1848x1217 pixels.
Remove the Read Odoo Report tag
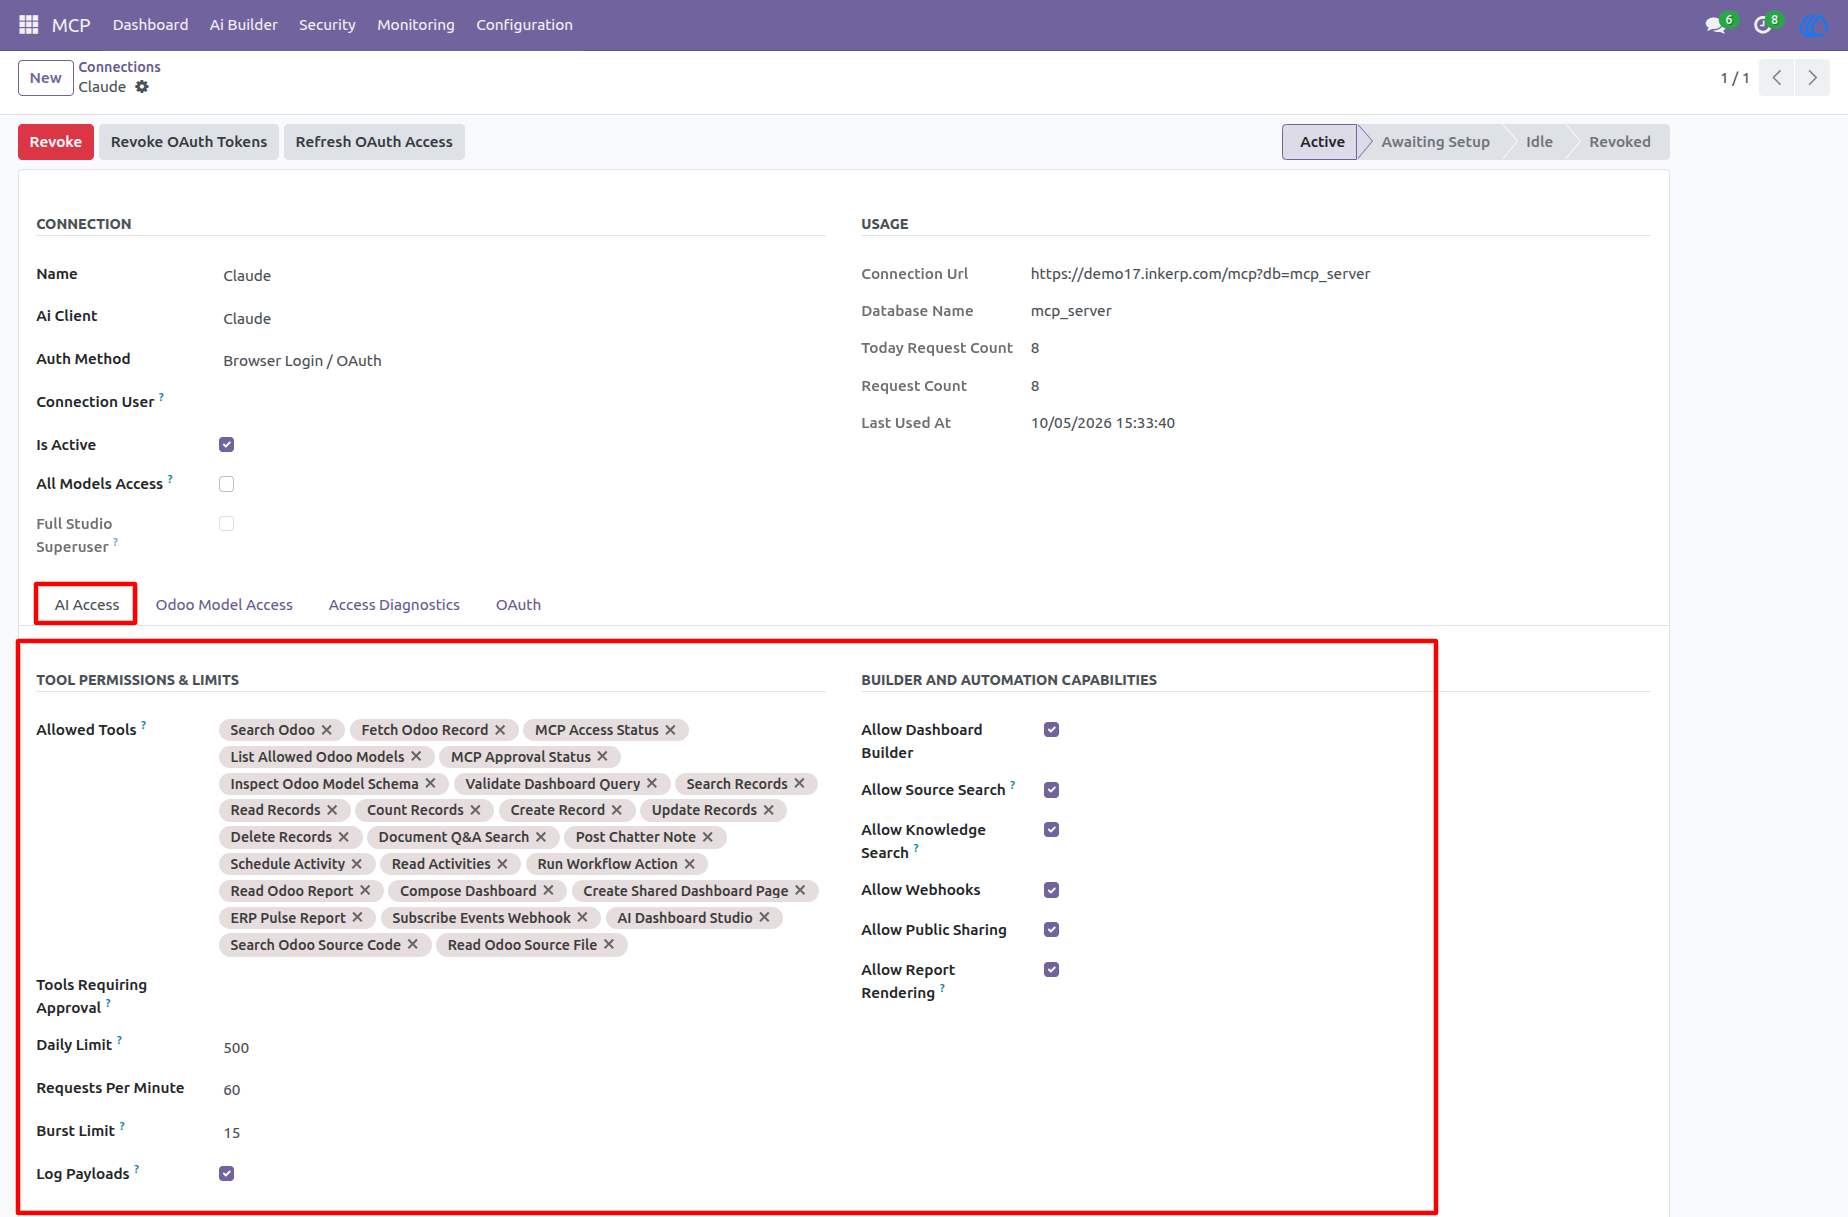point(365,891)
